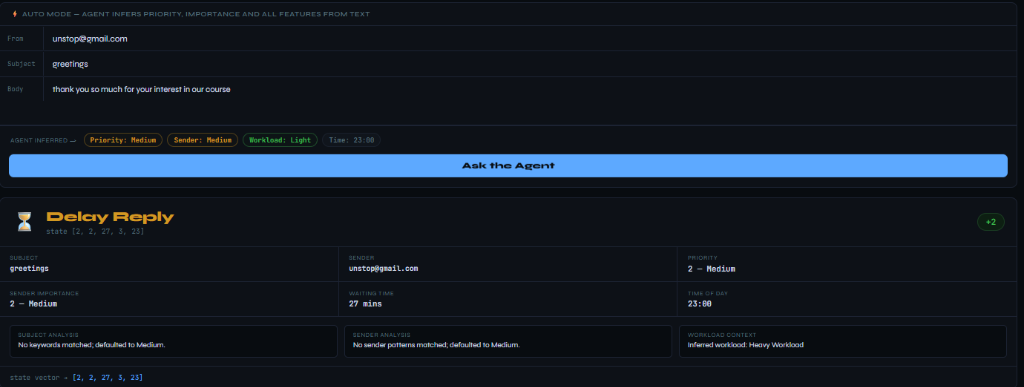Click the Body text area

pos(529,101)
